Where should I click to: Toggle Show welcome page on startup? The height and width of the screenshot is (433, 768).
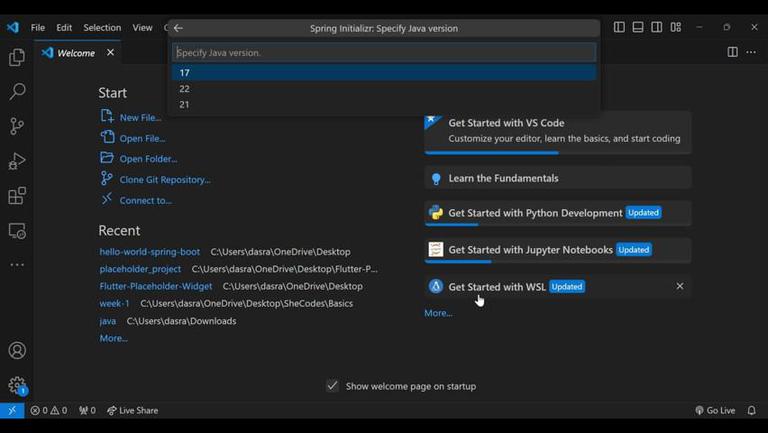click(332, 386)
